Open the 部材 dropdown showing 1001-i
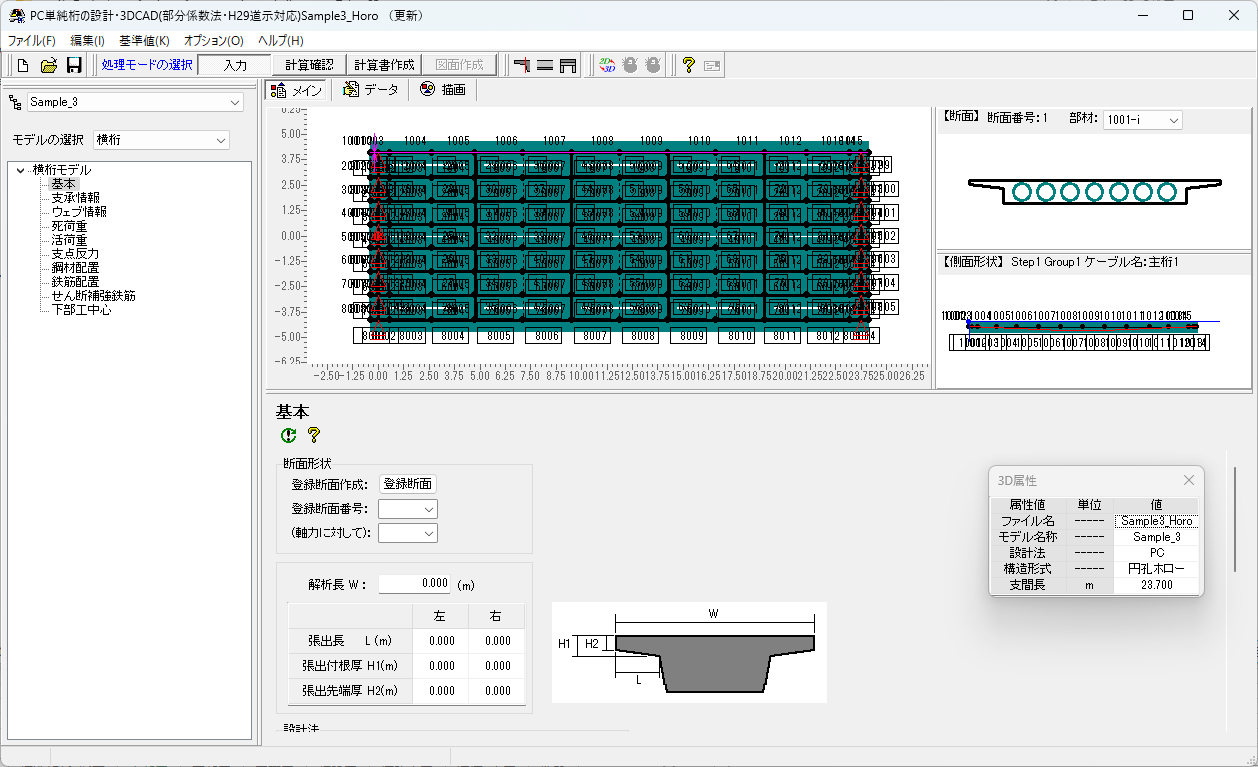 (x=1142, y=120)
